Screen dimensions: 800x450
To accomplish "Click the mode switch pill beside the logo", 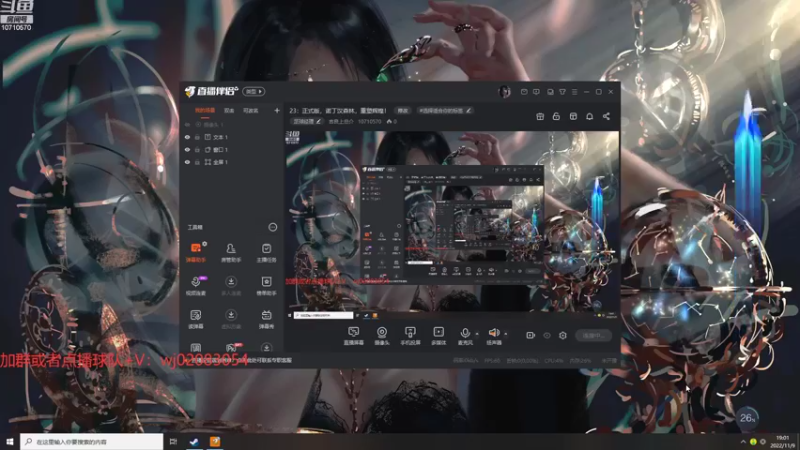I will pos(254,92).
